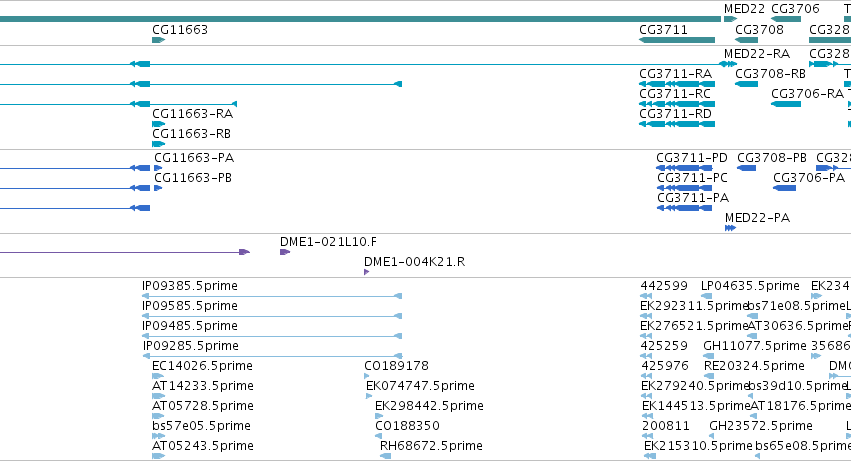This screenshot has height=461, width=851.
Task: Click the CG3711-RD transcript label
Action: point(675,114)
